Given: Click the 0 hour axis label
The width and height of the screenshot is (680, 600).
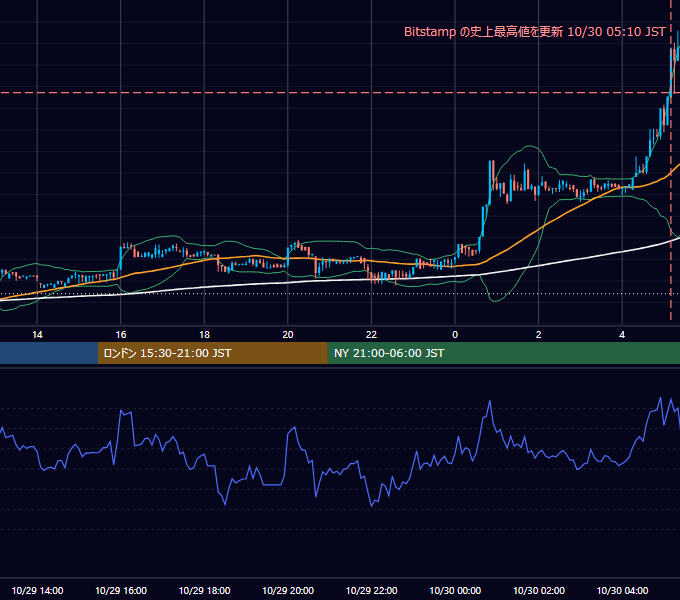Looking at the screenshot, I should [x=455, y=335].
